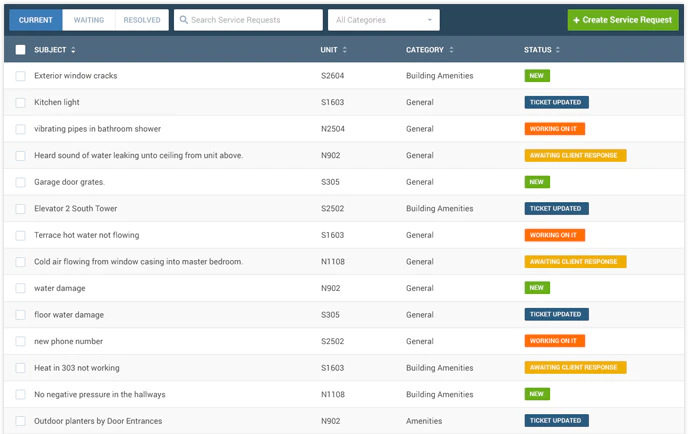689x434 pixels.
Task: Click the search magnifier icon
Action: 184,20
